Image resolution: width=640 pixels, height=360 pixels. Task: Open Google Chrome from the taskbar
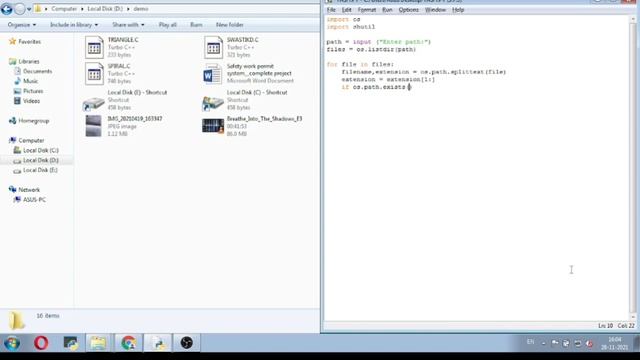click(129, 343)
